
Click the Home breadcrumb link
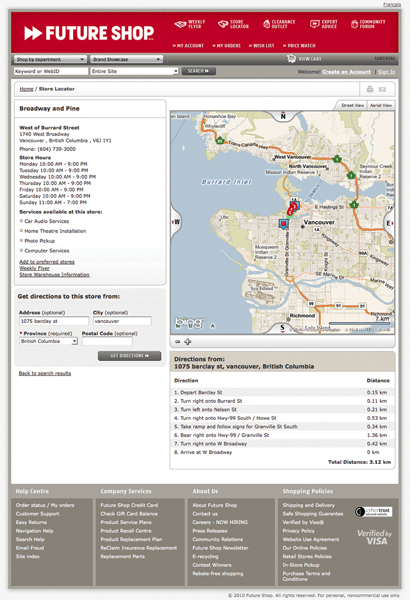[x=26, y=89]
